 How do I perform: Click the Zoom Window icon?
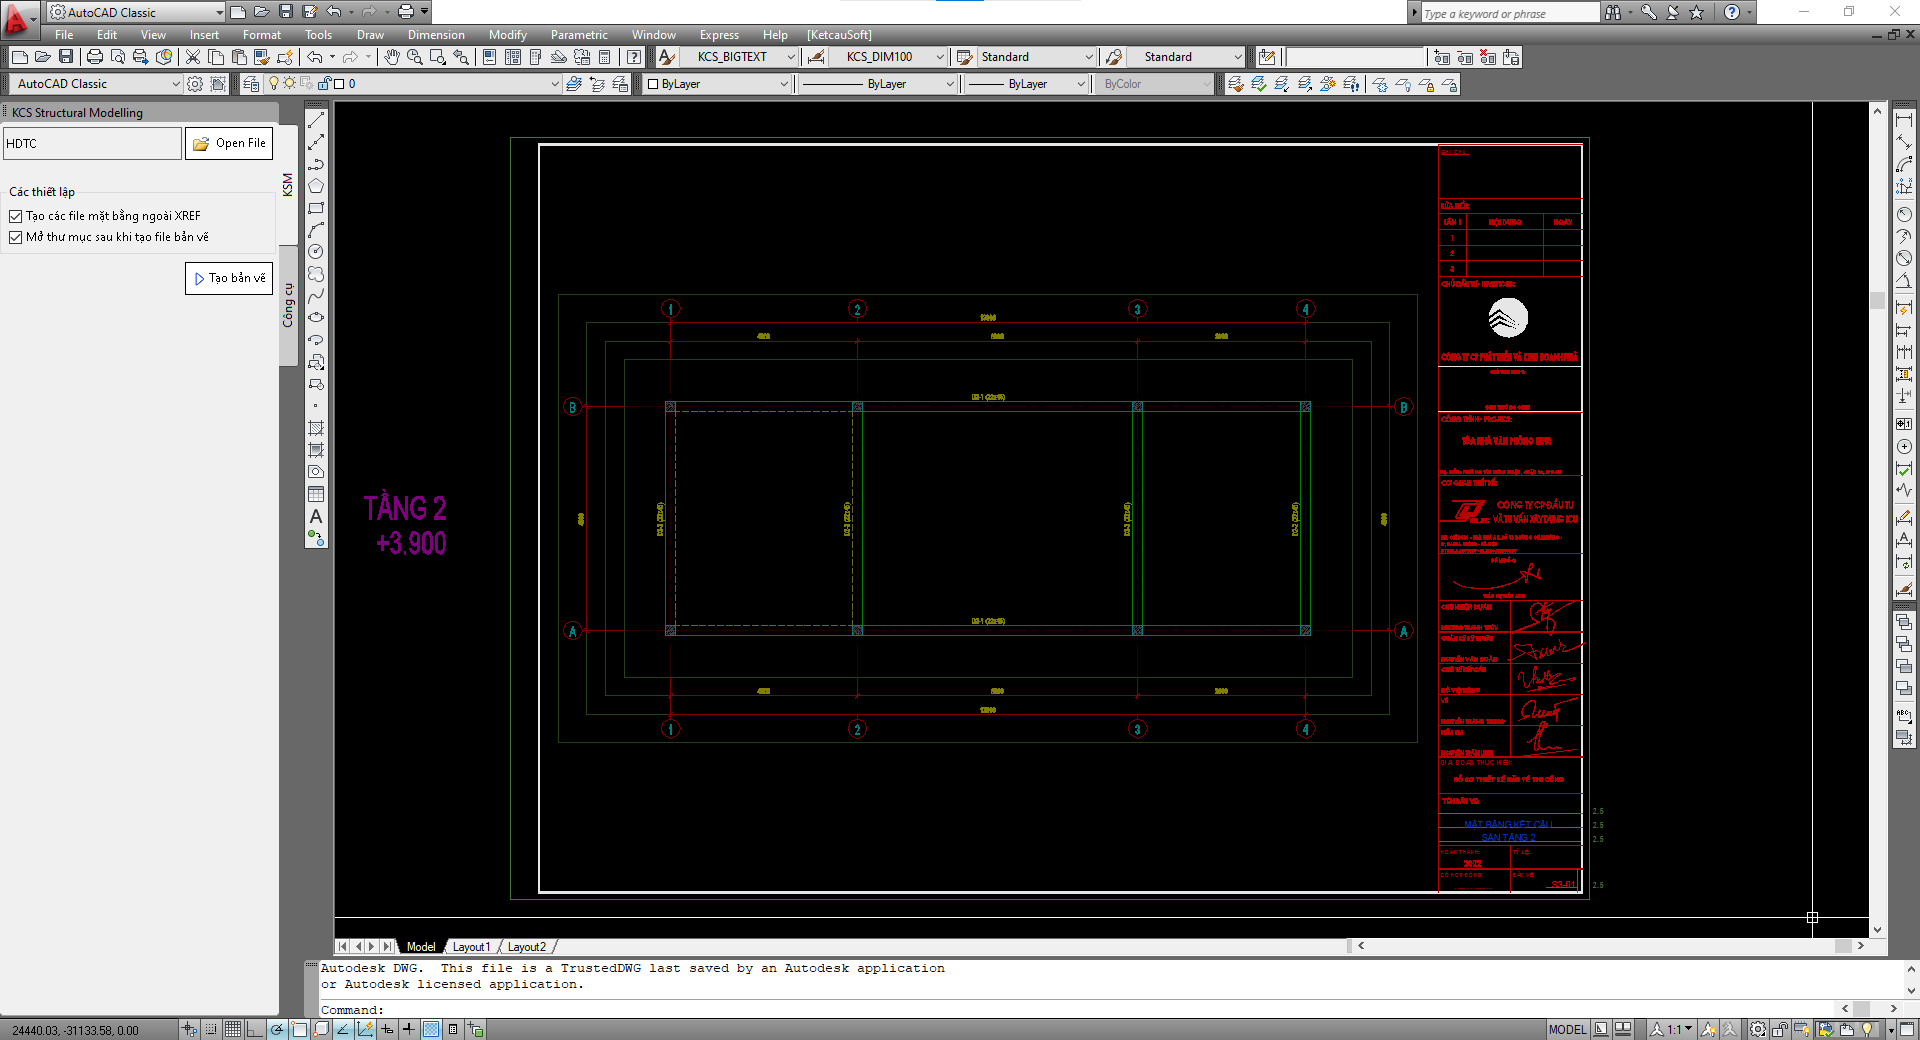coord(438,57)
